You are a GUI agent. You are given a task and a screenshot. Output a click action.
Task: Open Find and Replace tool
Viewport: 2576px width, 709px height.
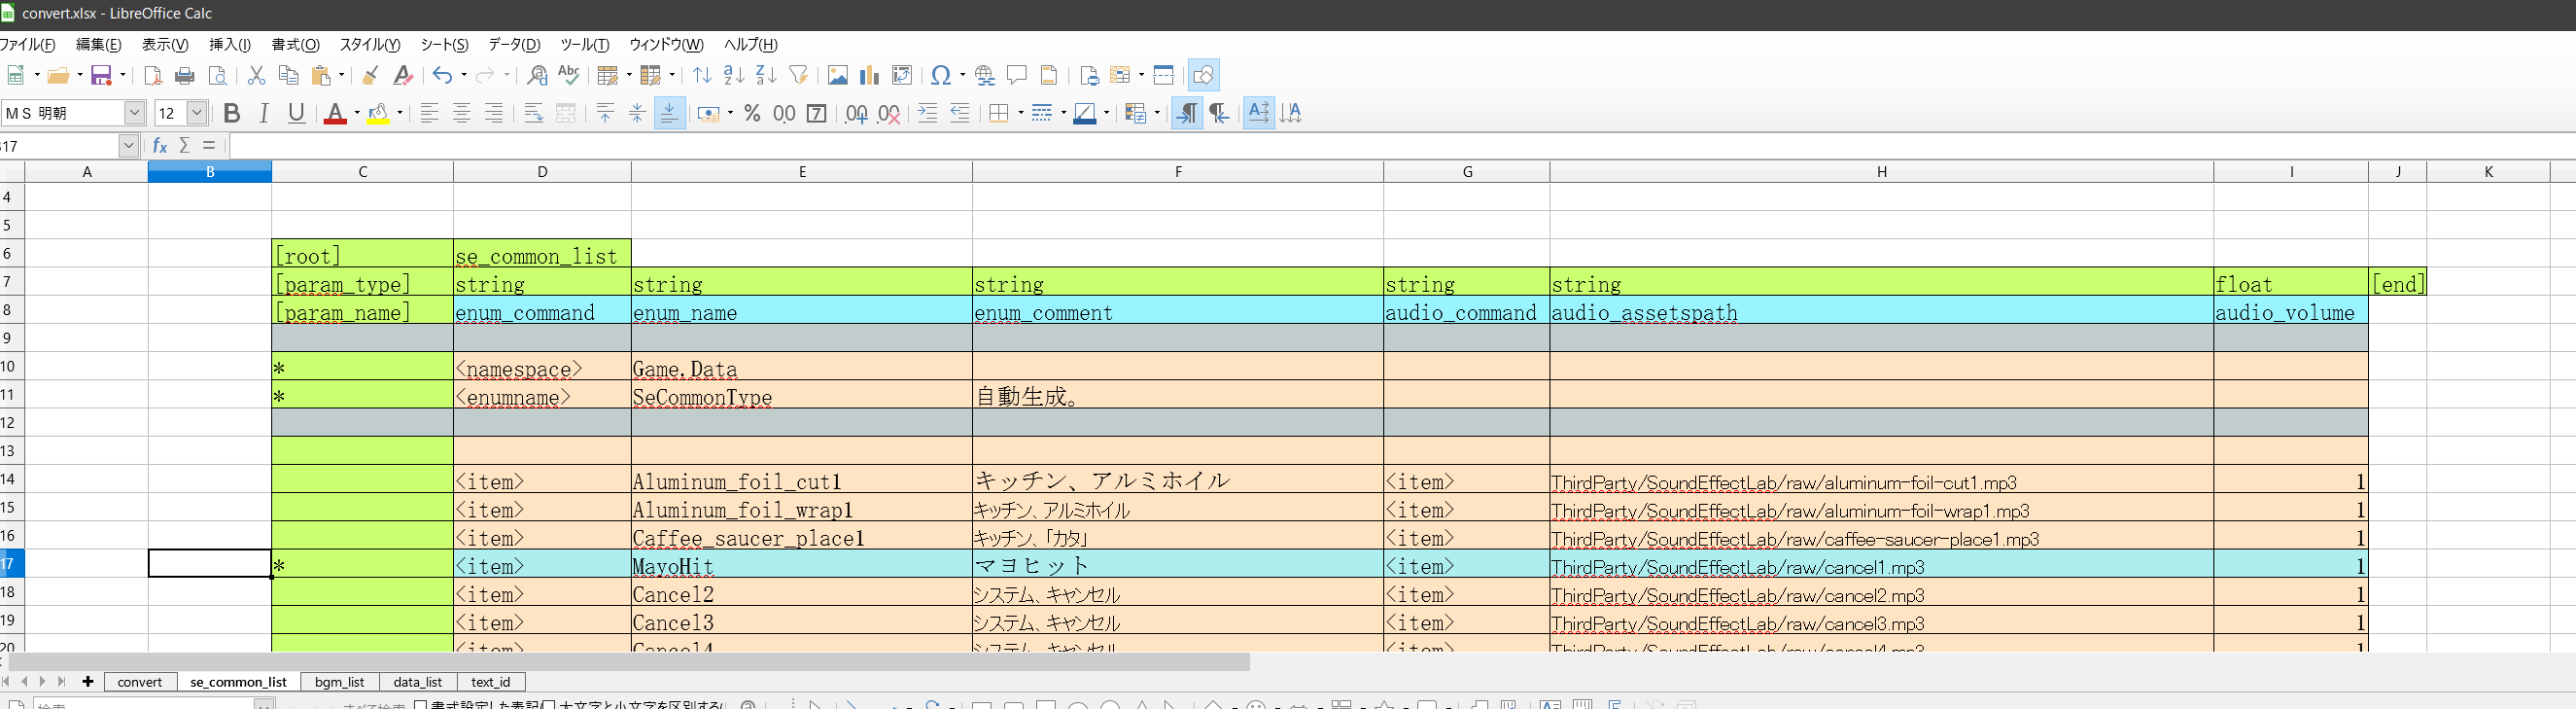coord(537,75)
